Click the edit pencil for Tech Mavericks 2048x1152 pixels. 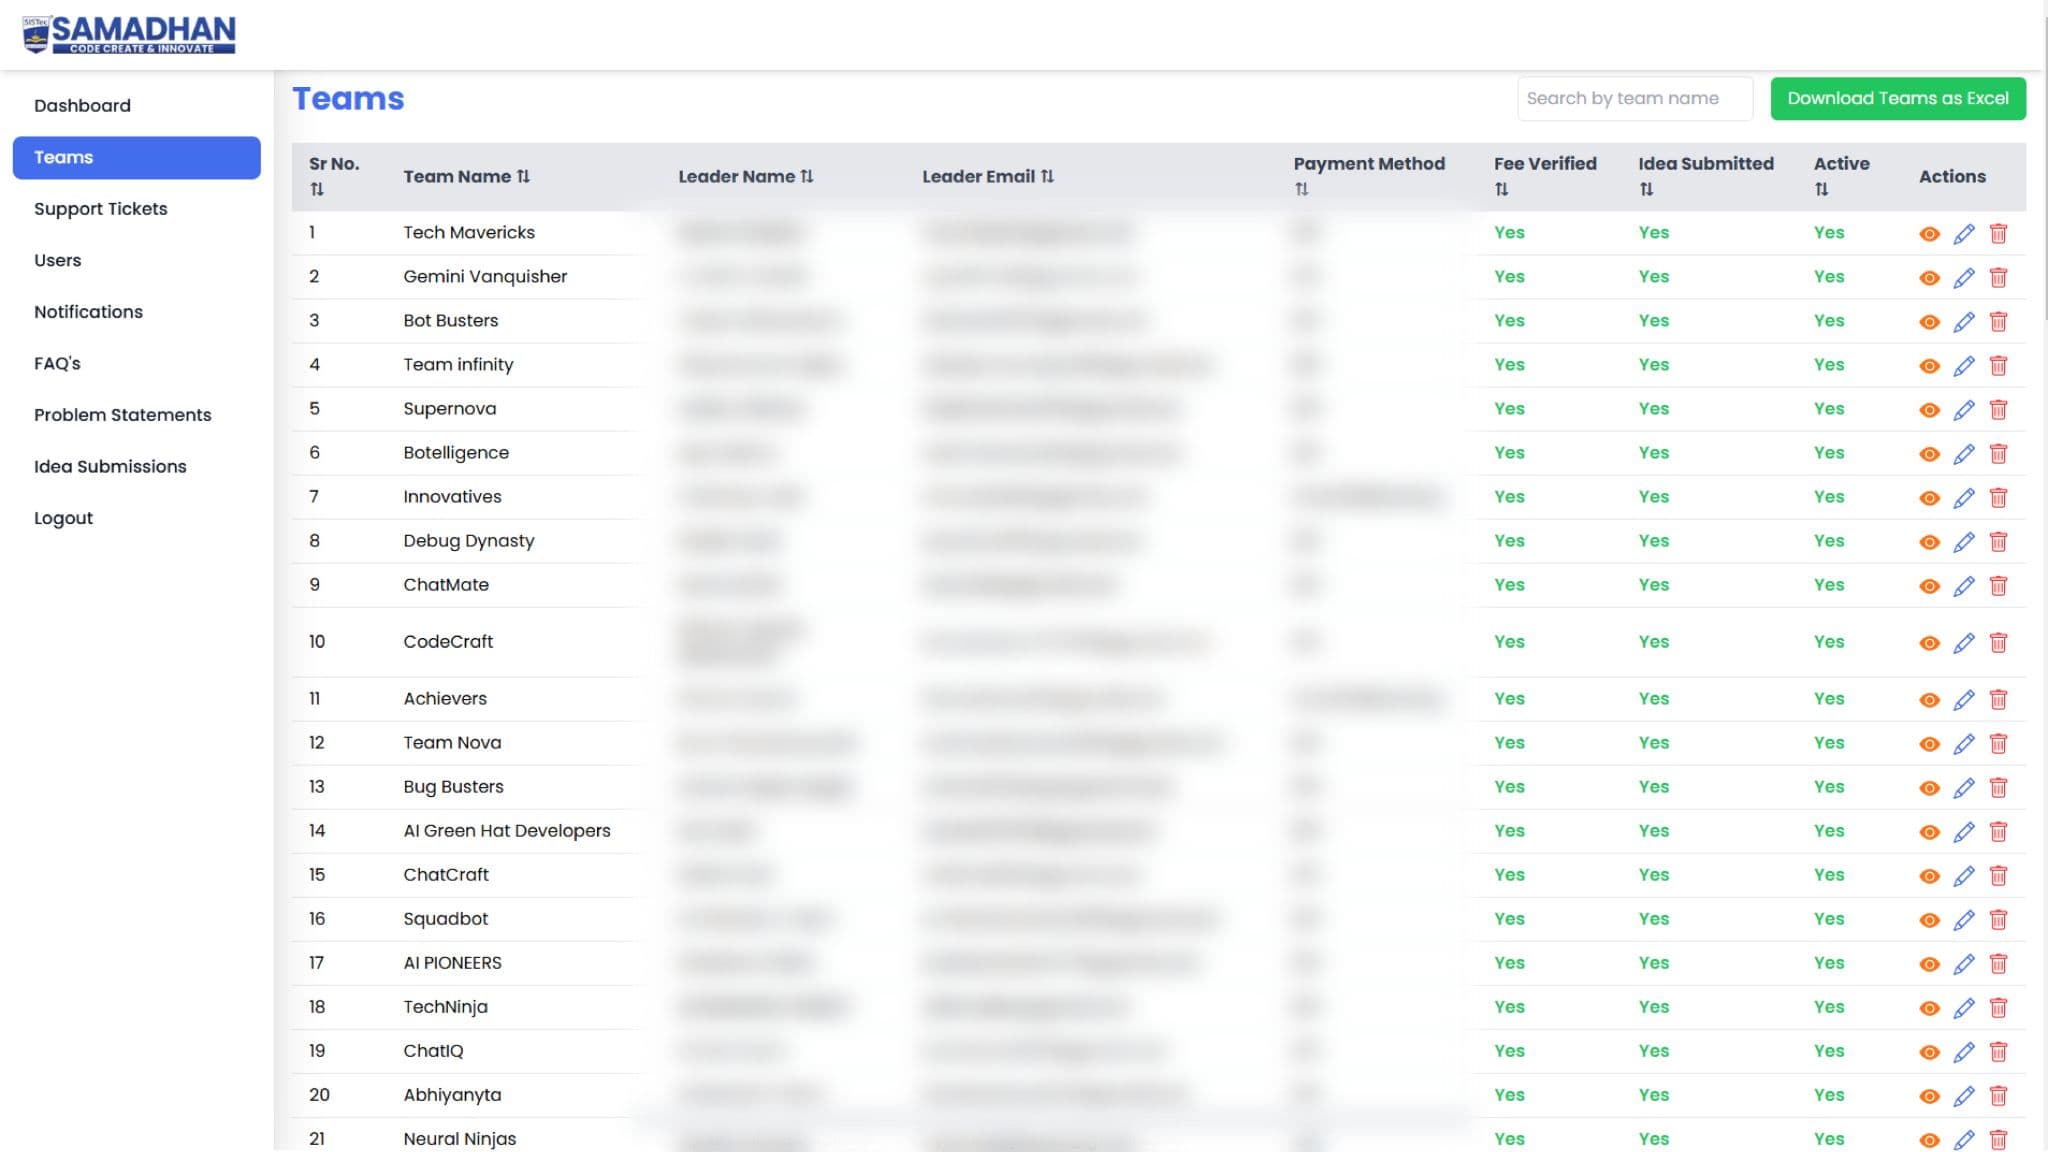(x=1963, y=233)
